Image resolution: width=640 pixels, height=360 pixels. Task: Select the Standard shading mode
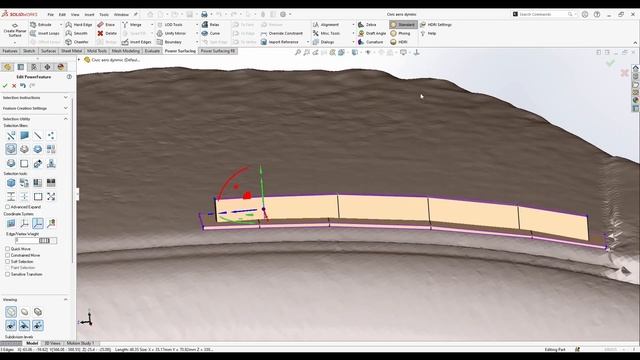pos(403,24)
